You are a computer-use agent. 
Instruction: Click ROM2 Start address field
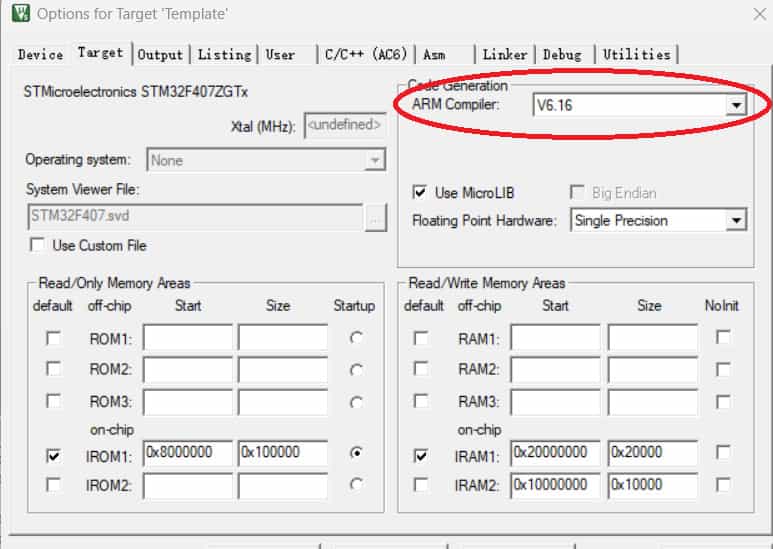pyautogui.click(x=188, y=369)
